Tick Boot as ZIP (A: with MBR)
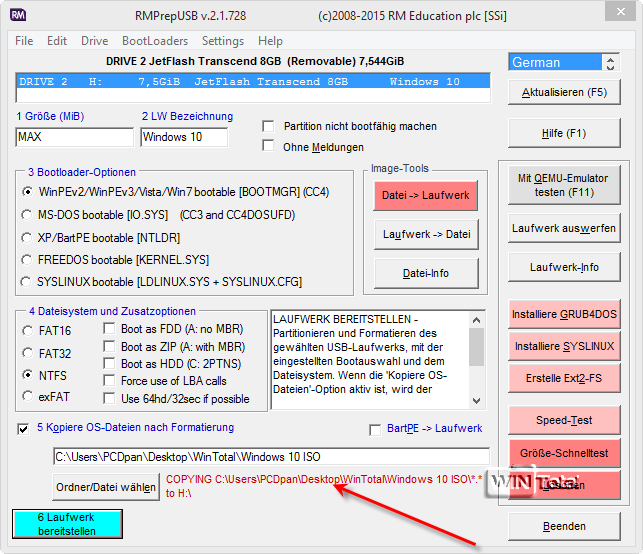 click(x=109, y=347)
